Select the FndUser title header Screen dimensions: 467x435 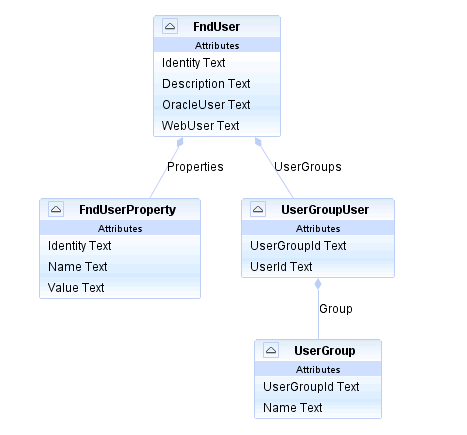coord(217,27)
